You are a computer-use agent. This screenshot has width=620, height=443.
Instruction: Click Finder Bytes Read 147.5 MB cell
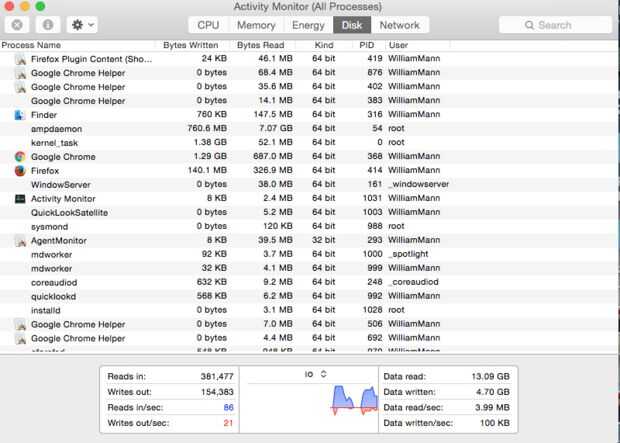[273, 115]
